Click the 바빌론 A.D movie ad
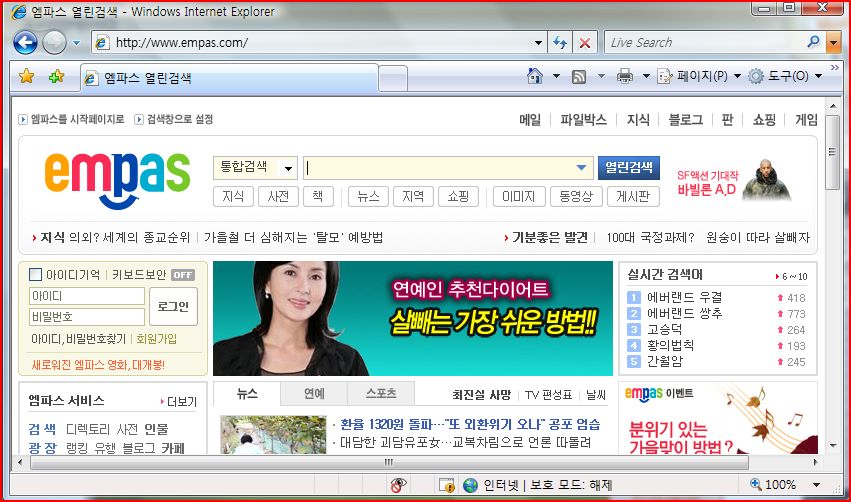This screenshot has height=502, width=851. click(x=734, y=181)
